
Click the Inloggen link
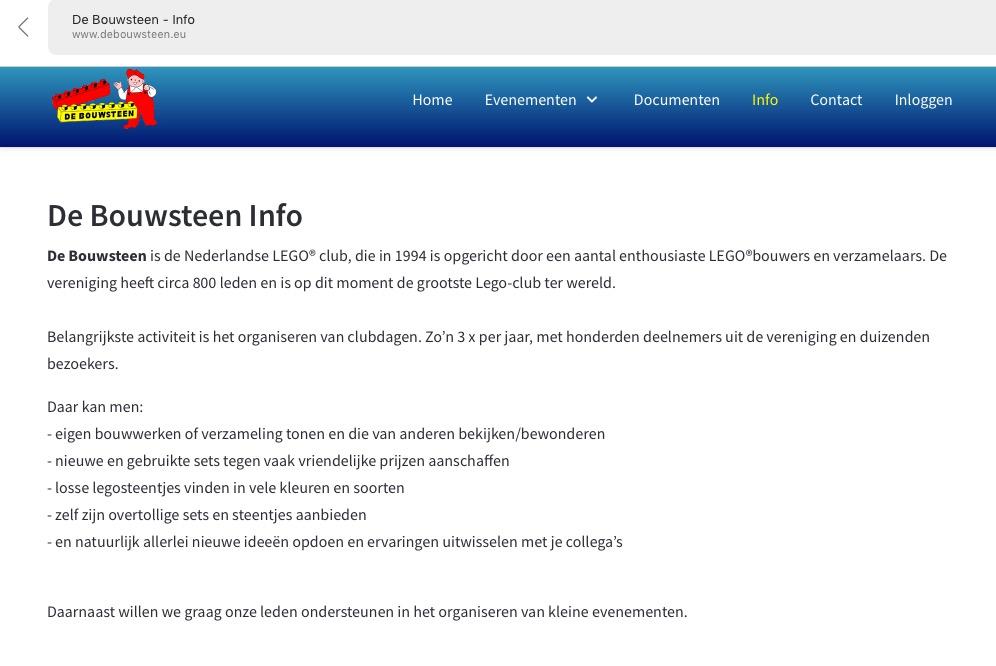coord(923,100)
